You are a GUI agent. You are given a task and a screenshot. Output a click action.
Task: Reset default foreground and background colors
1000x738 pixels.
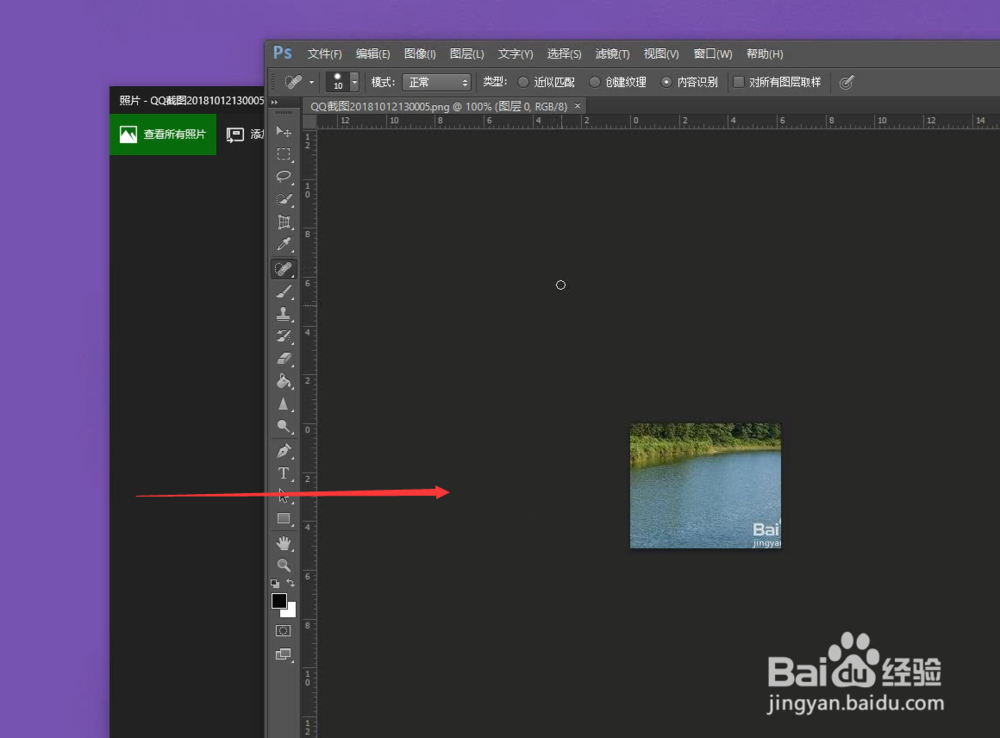point(275,583)
